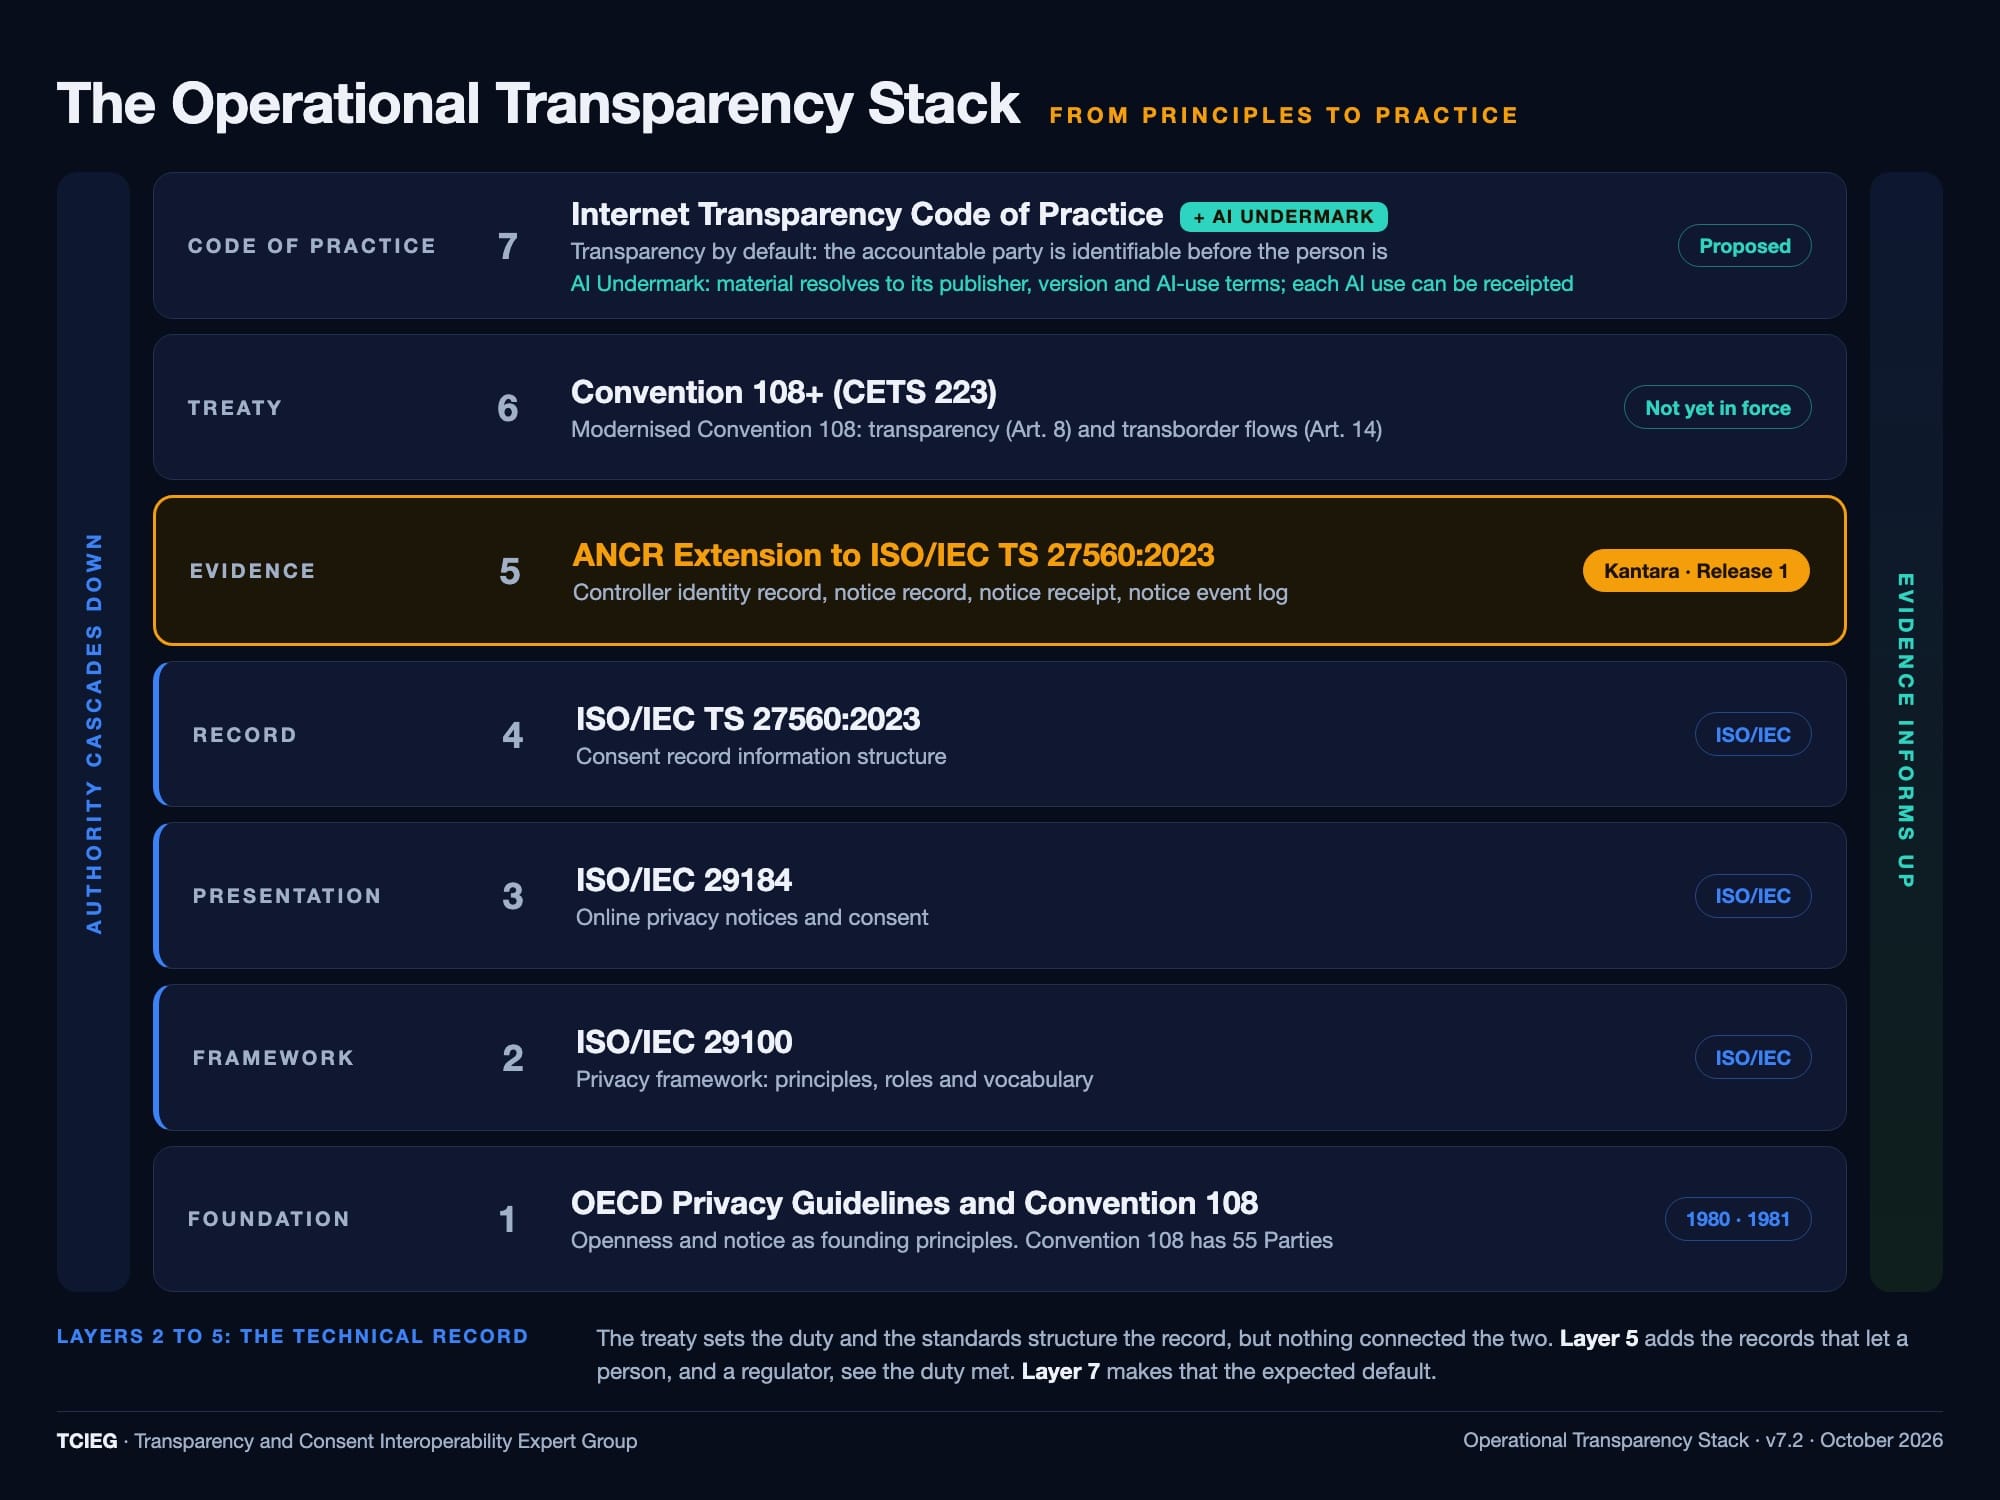The height and width of the screenshot is (1500, 2000).
Task: Click the '1980 · 1981' badge
Action: (x=1738, y=1219)
